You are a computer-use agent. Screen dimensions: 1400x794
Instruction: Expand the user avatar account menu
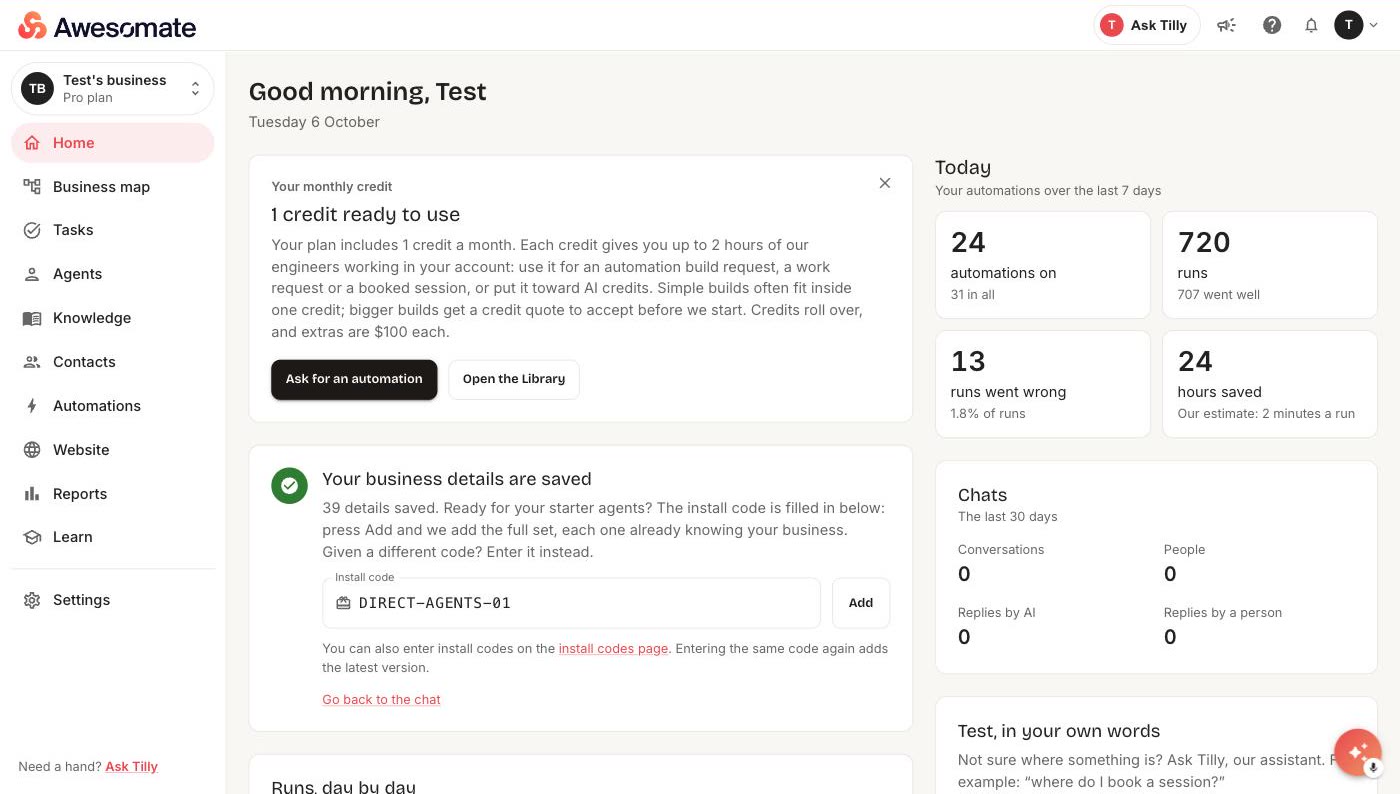click(x=1356, y=26)
